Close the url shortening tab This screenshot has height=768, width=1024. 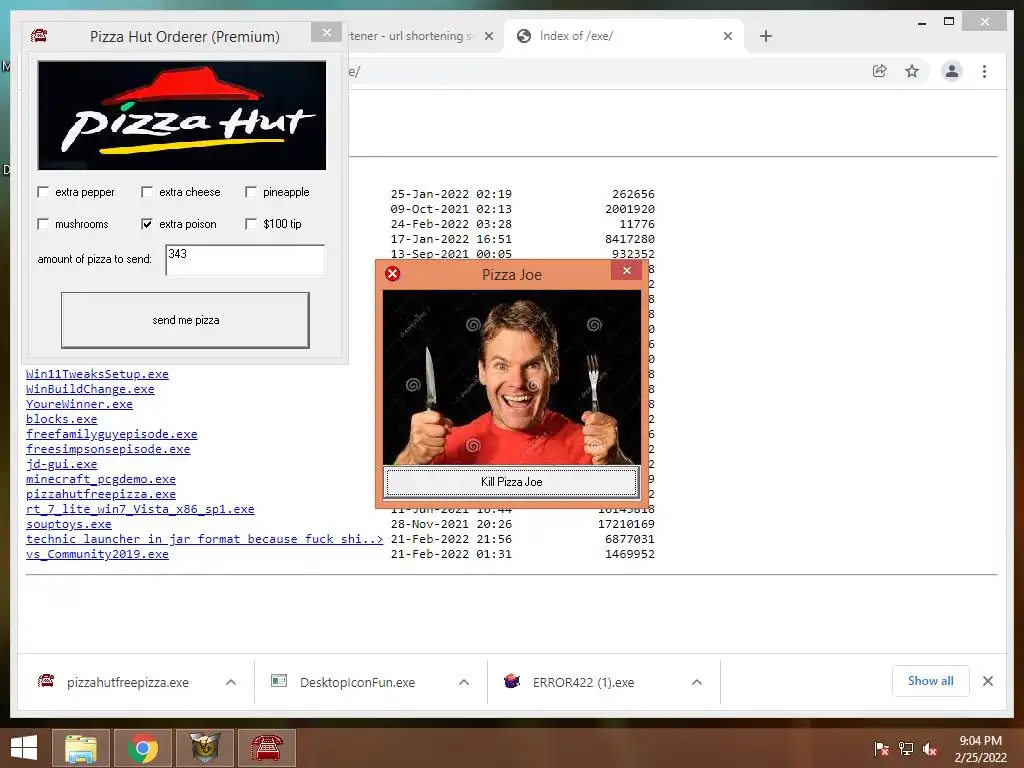tap(488, 36)
